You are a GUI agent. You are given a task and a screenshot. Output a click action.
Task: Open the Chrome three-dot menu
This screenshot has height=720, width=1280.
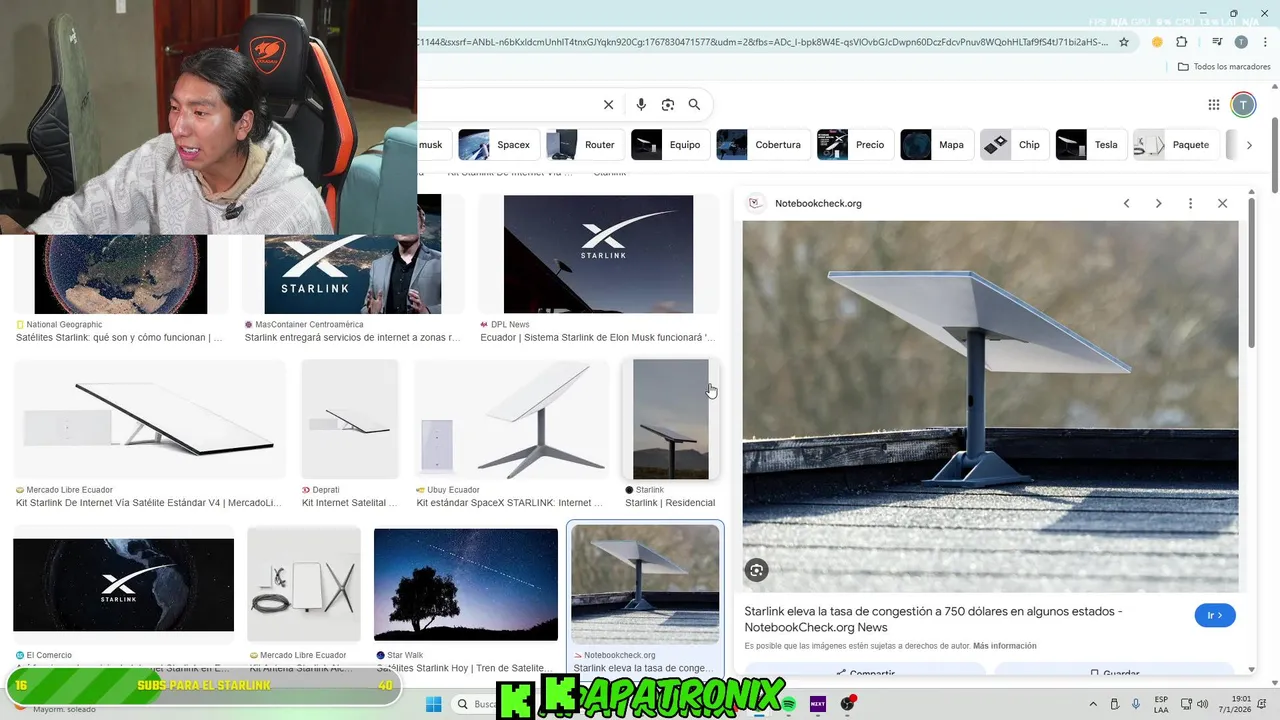pos(1263,42)
